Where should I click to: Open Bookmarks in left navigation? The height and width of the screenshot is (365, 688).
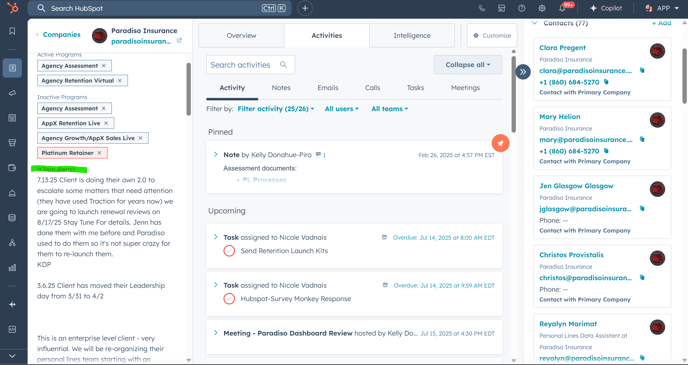[12, 31]
